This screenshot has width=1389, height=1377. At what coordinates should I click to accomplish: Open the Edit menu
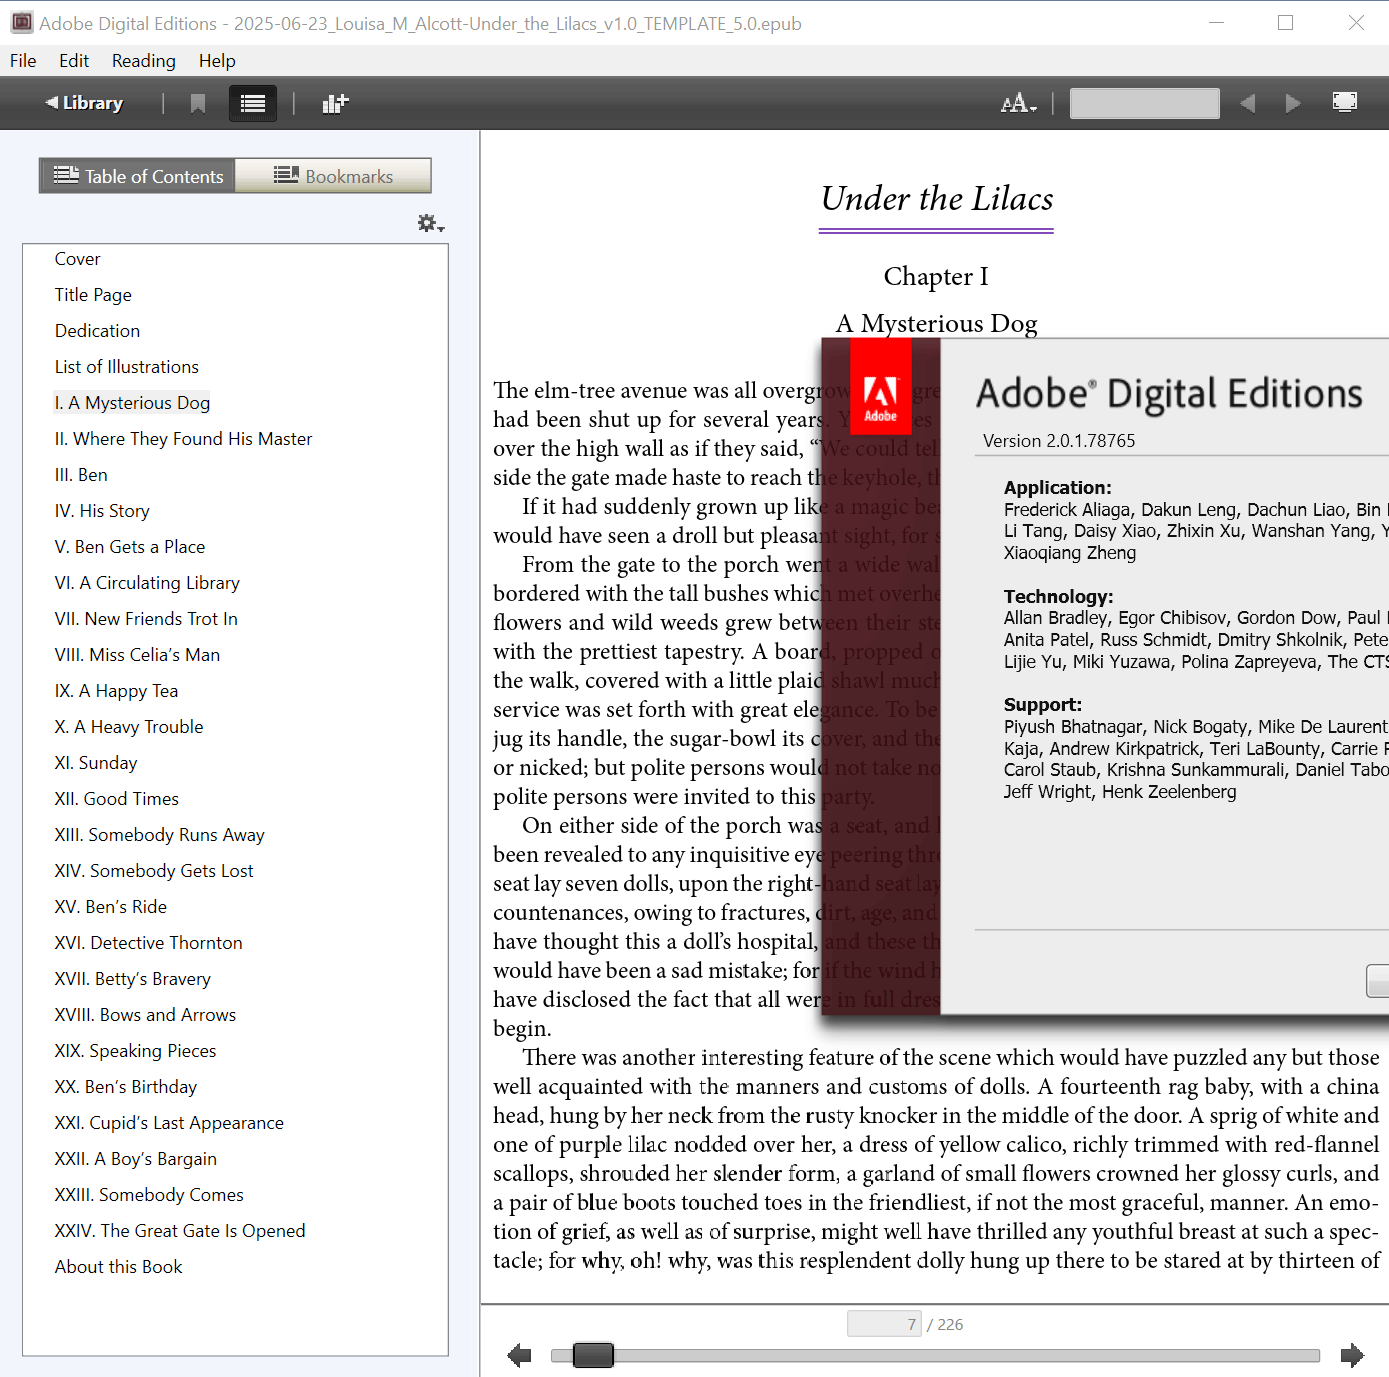(x=74, y=61)
